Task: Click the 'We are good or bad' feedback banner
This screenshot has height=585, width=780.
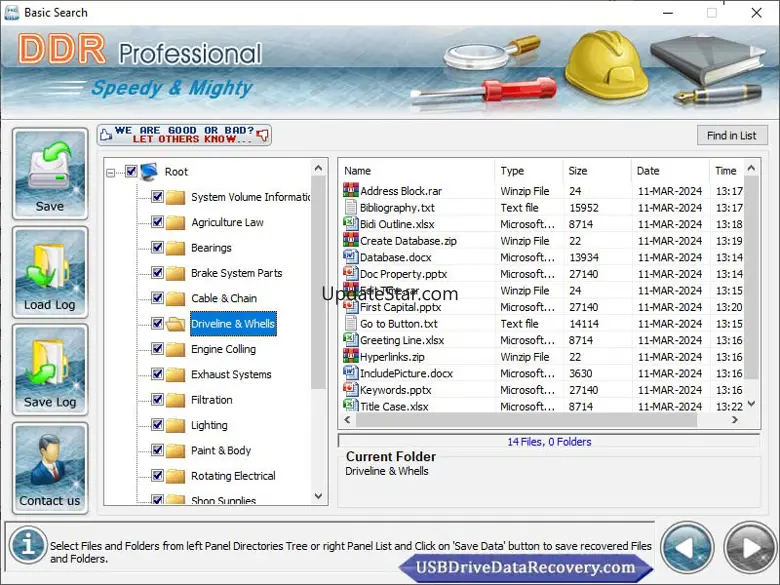Action: tap(185, 135)
